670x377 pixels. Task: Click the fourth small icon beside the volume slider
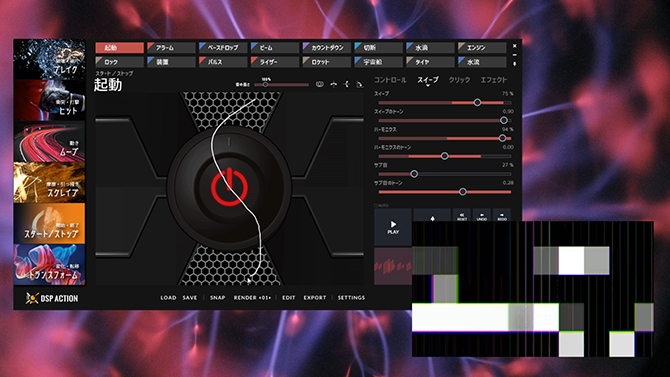(x=359, y=84)
